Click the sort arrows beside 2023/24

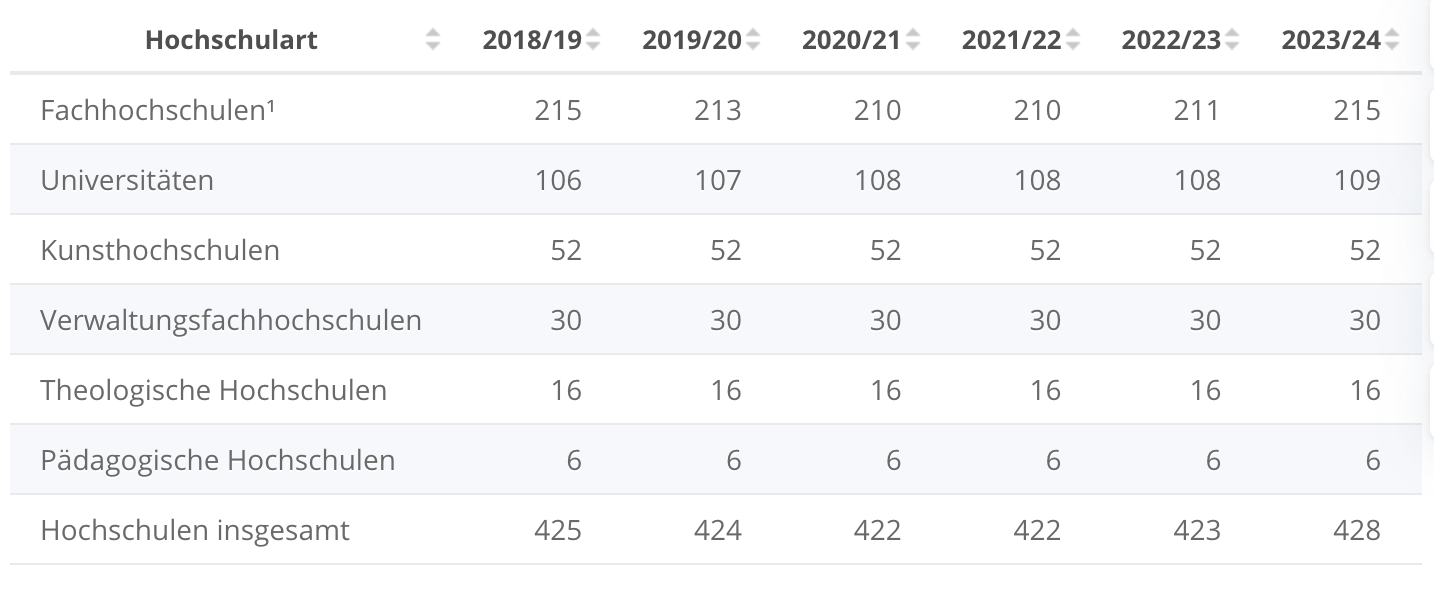tap(1390, 40)
